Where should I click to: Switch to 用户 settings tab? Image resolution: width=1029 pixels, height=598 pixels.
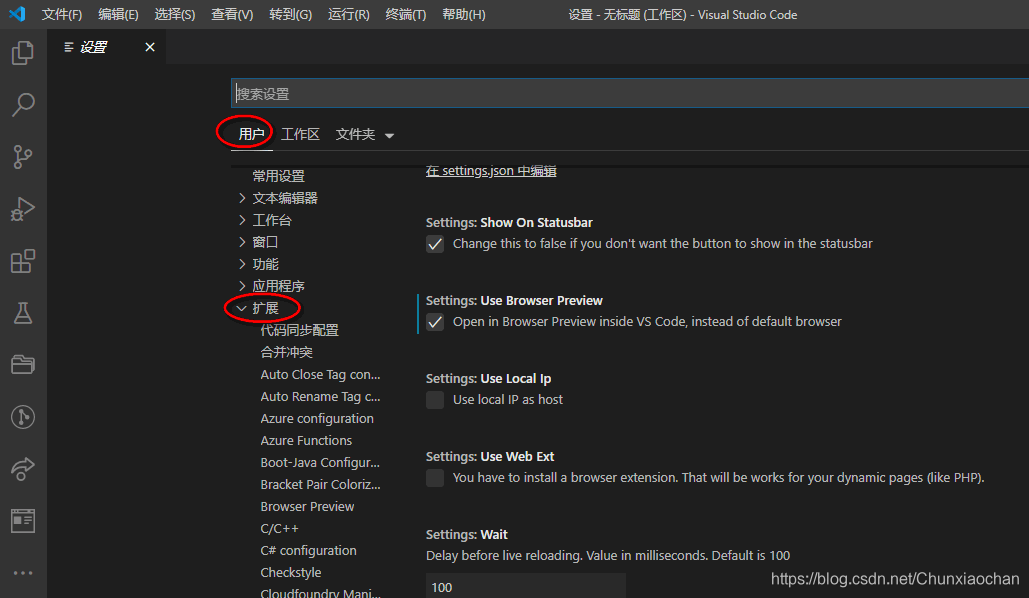click(251, 135)
